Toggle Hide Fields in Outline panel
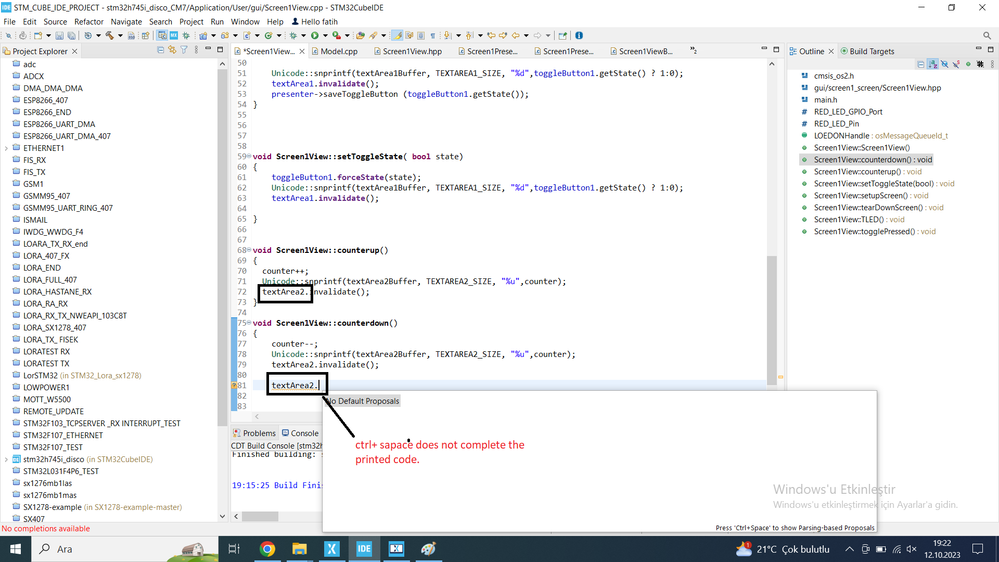Viewport: 999px width, 562px height. coord(944,64)
